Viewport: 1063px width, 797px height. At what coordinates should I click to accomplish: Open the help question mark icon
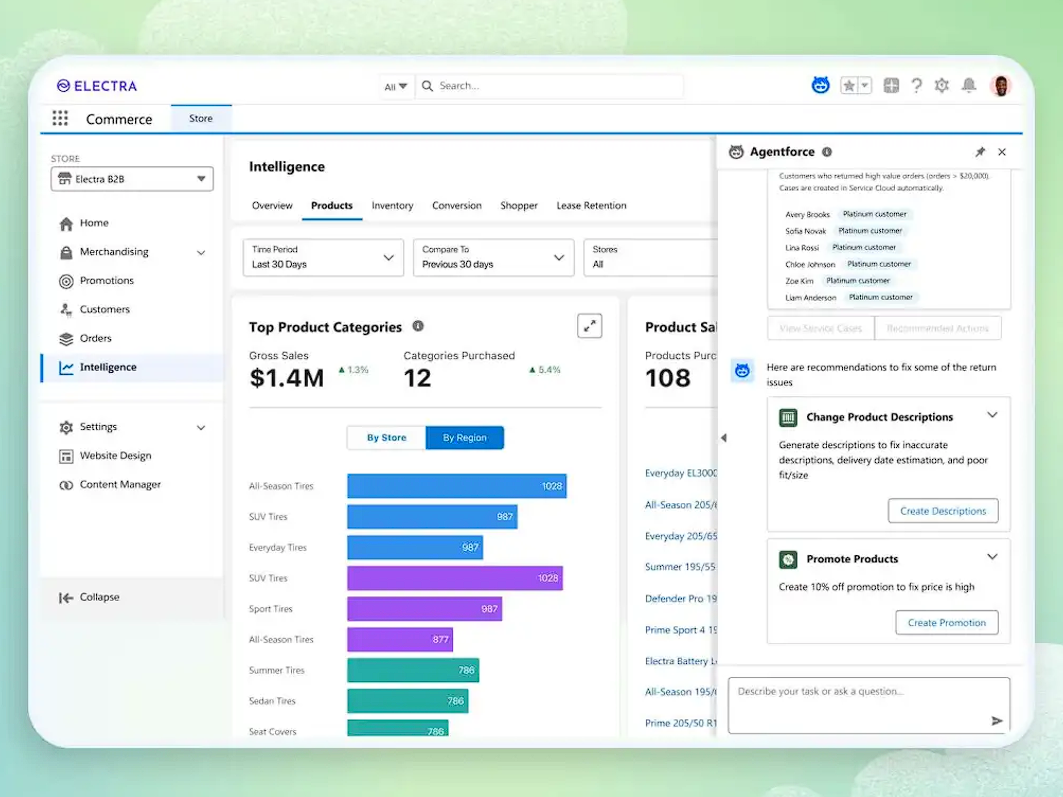pos(917,85)
